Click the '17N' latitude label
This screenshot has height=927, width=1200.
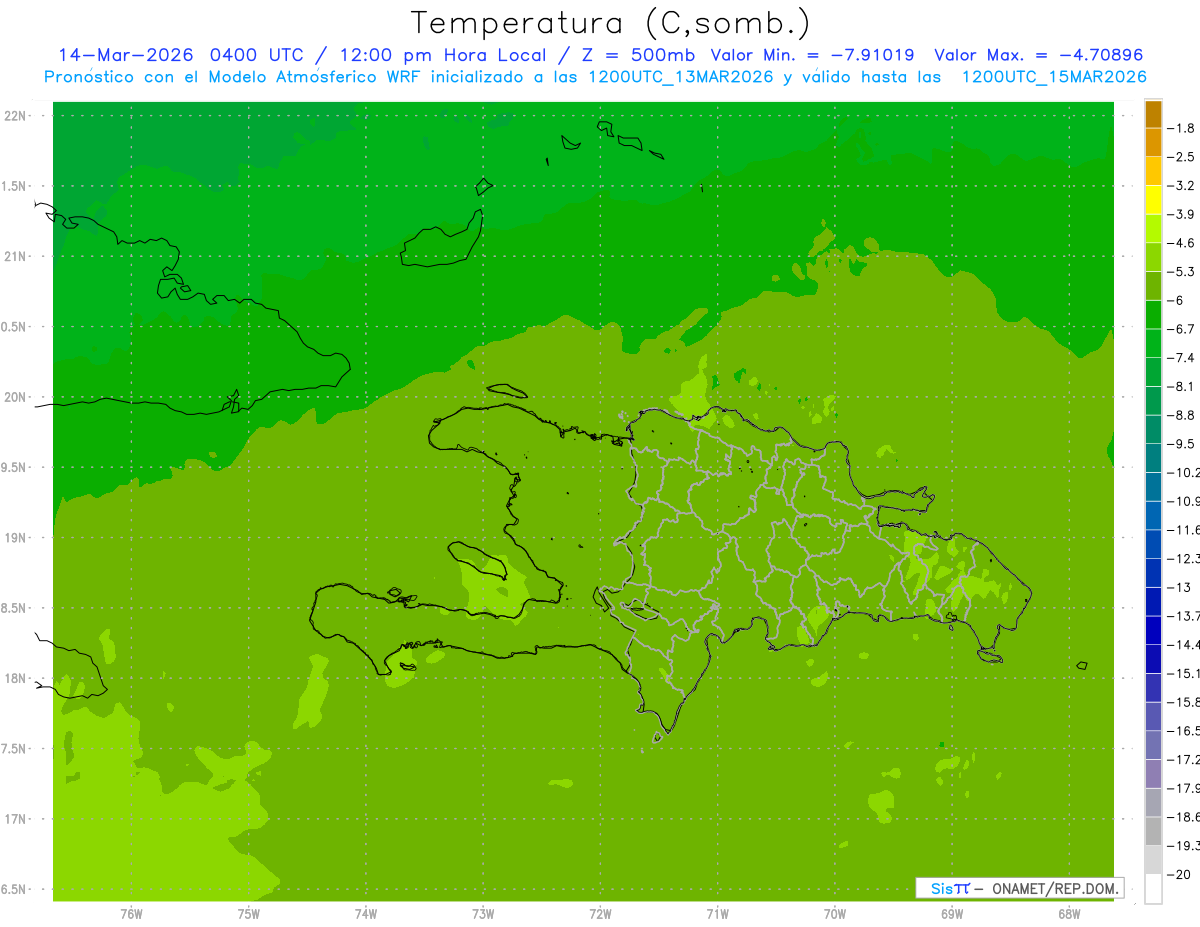[x=16, y=819]
